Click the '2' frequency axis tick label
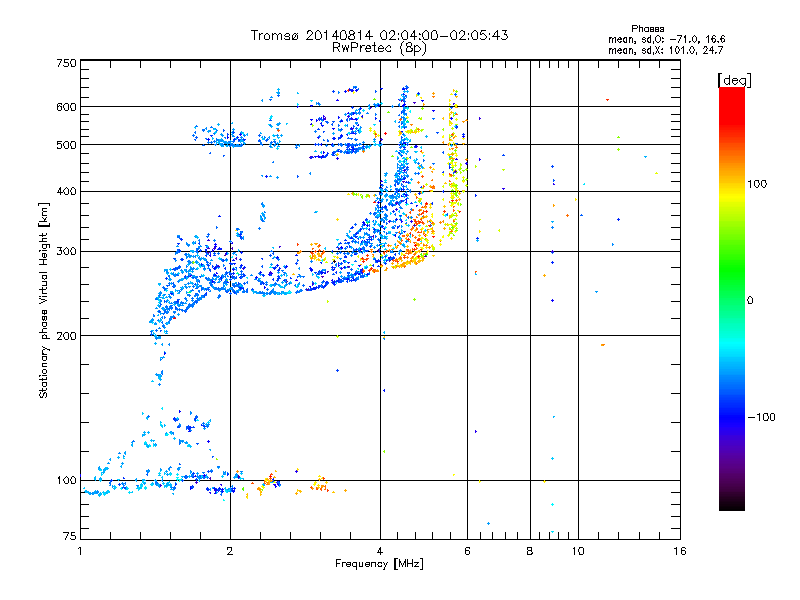 coord(230,551)
